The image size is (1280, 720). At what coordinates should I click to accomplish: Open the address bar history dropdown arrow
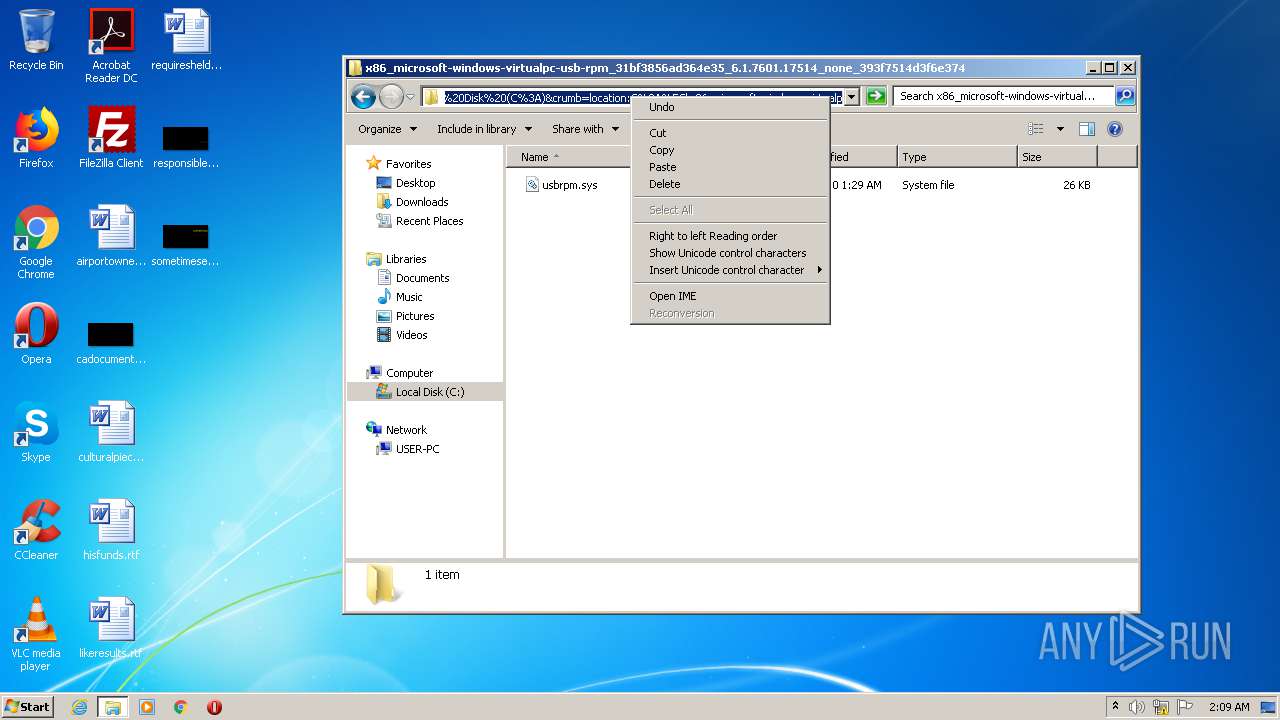pos(851,97)
